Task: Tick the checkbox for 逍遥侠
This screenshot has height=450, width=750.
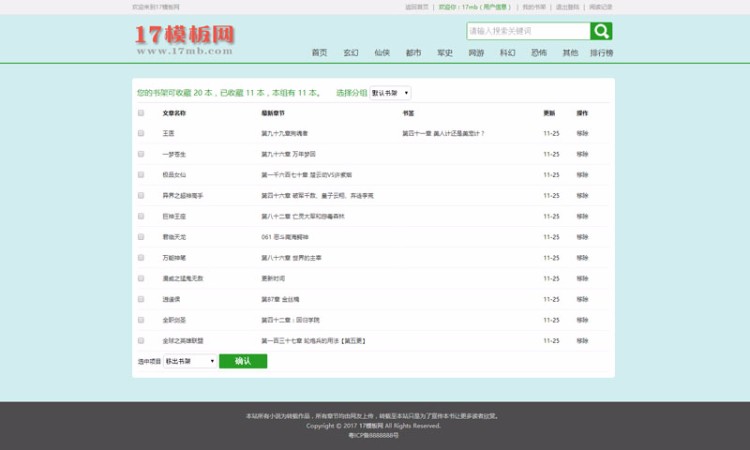Action: 141,299
